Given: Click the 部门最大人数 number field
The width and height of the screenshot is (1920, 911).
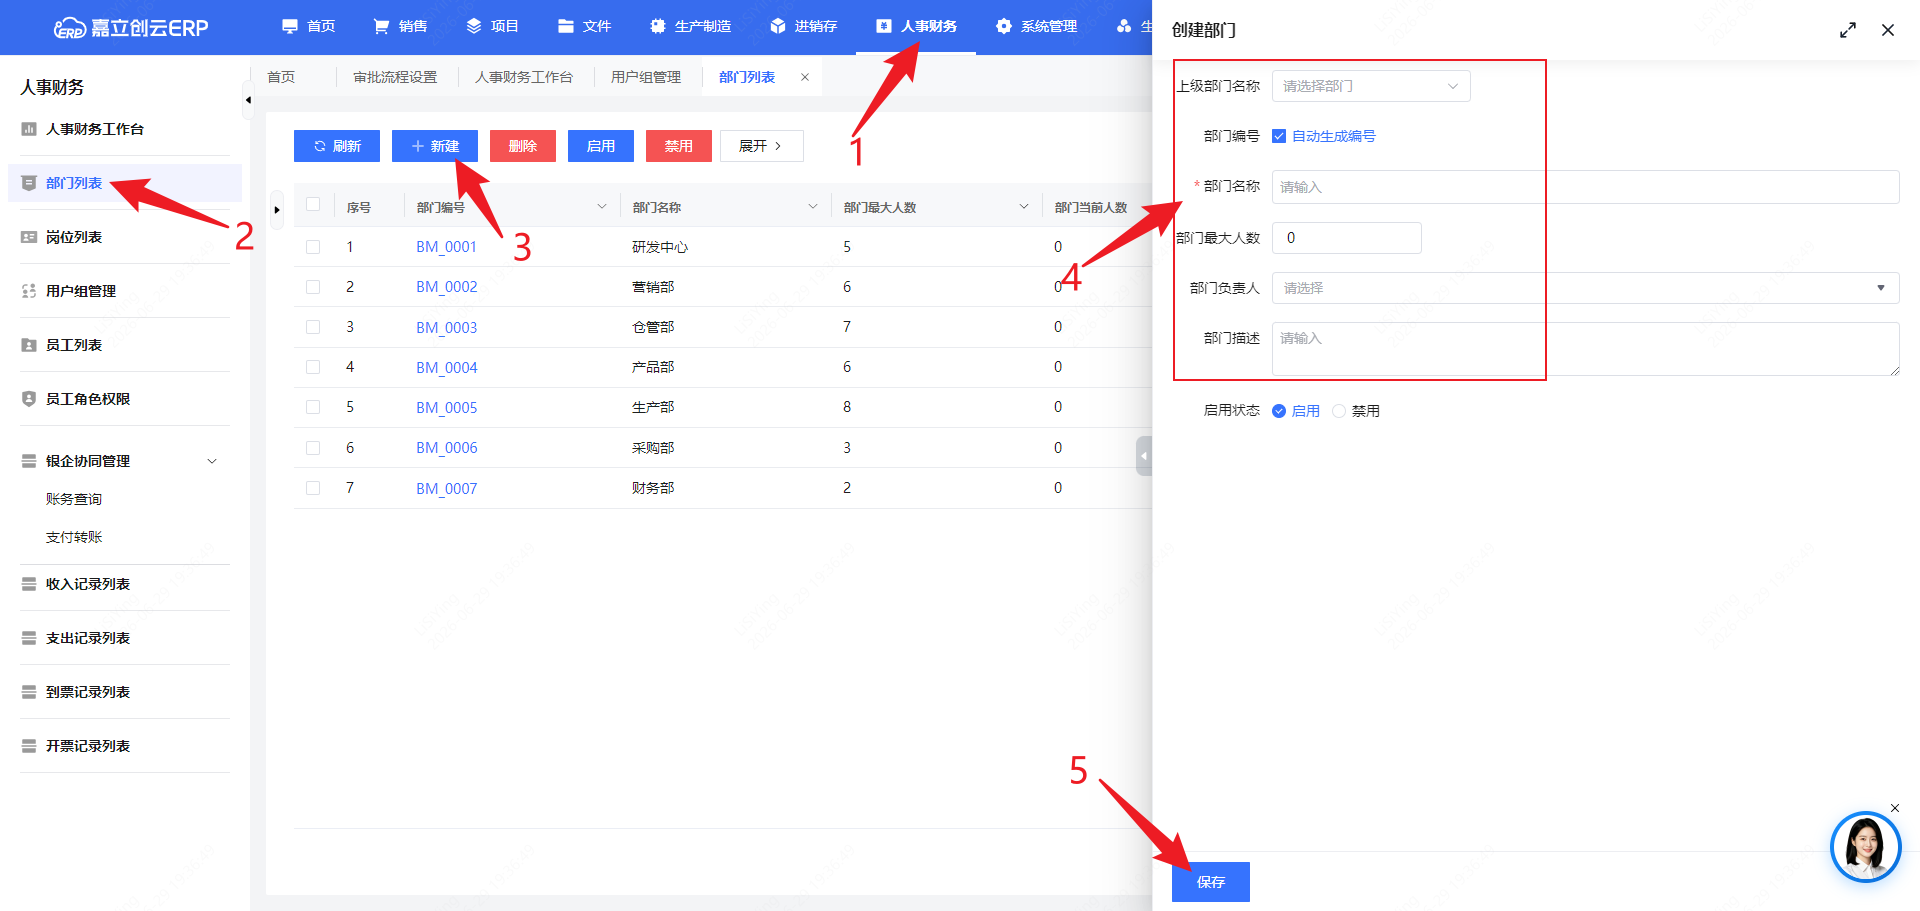Looking at the screenshot, I should click(x=1347, y=238).
